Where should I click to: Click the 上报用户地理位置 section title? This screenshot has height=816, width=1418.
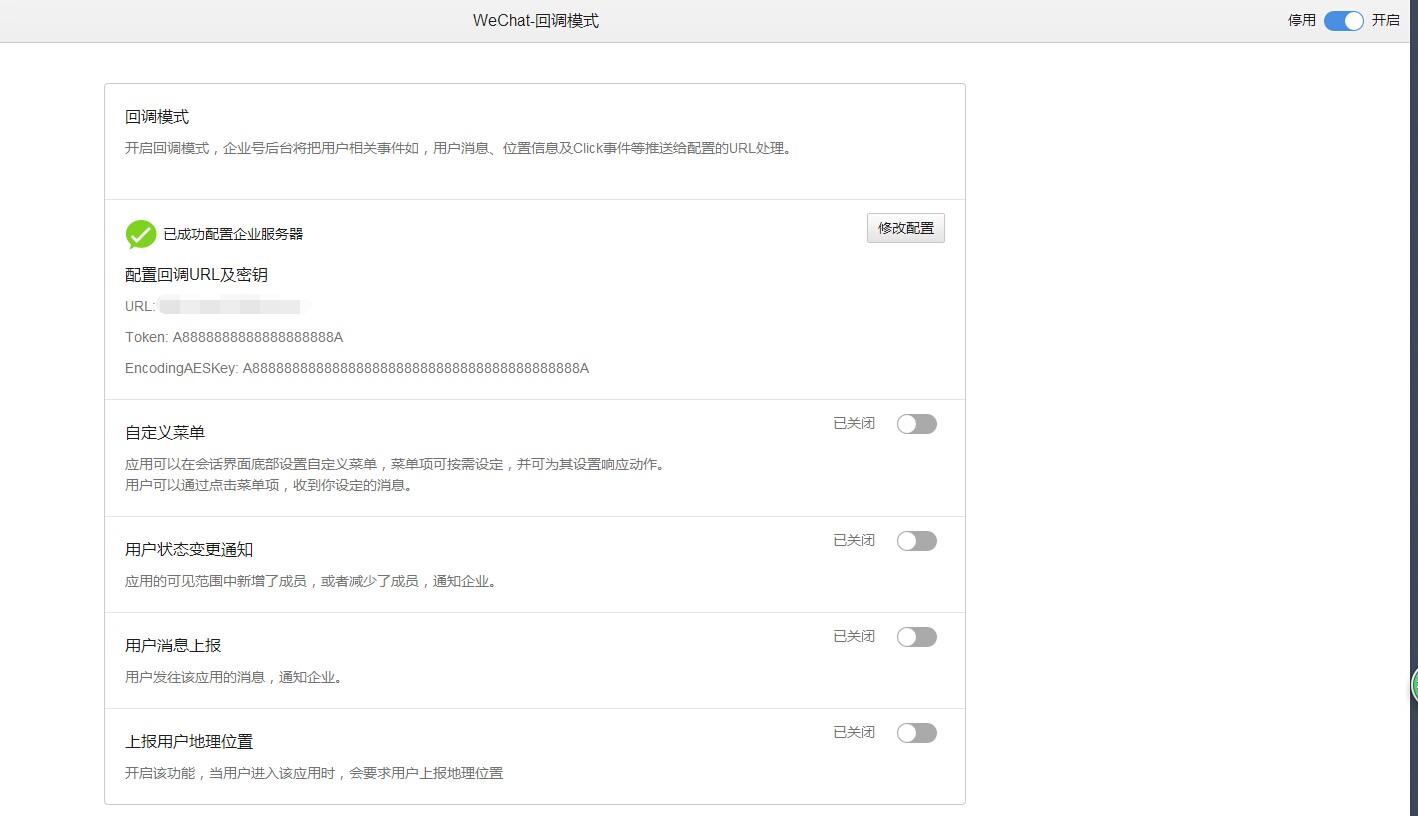189,741
